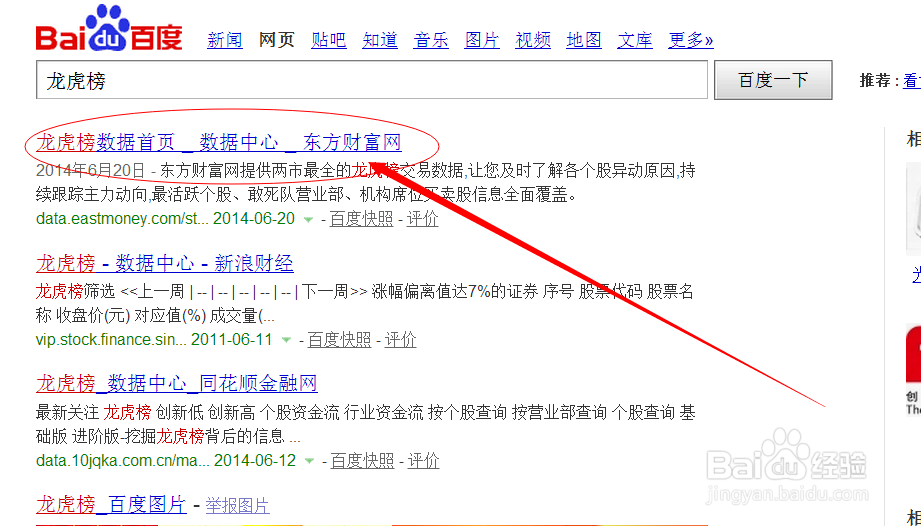Click the search box containing 龙虎榜

point(372,80)
